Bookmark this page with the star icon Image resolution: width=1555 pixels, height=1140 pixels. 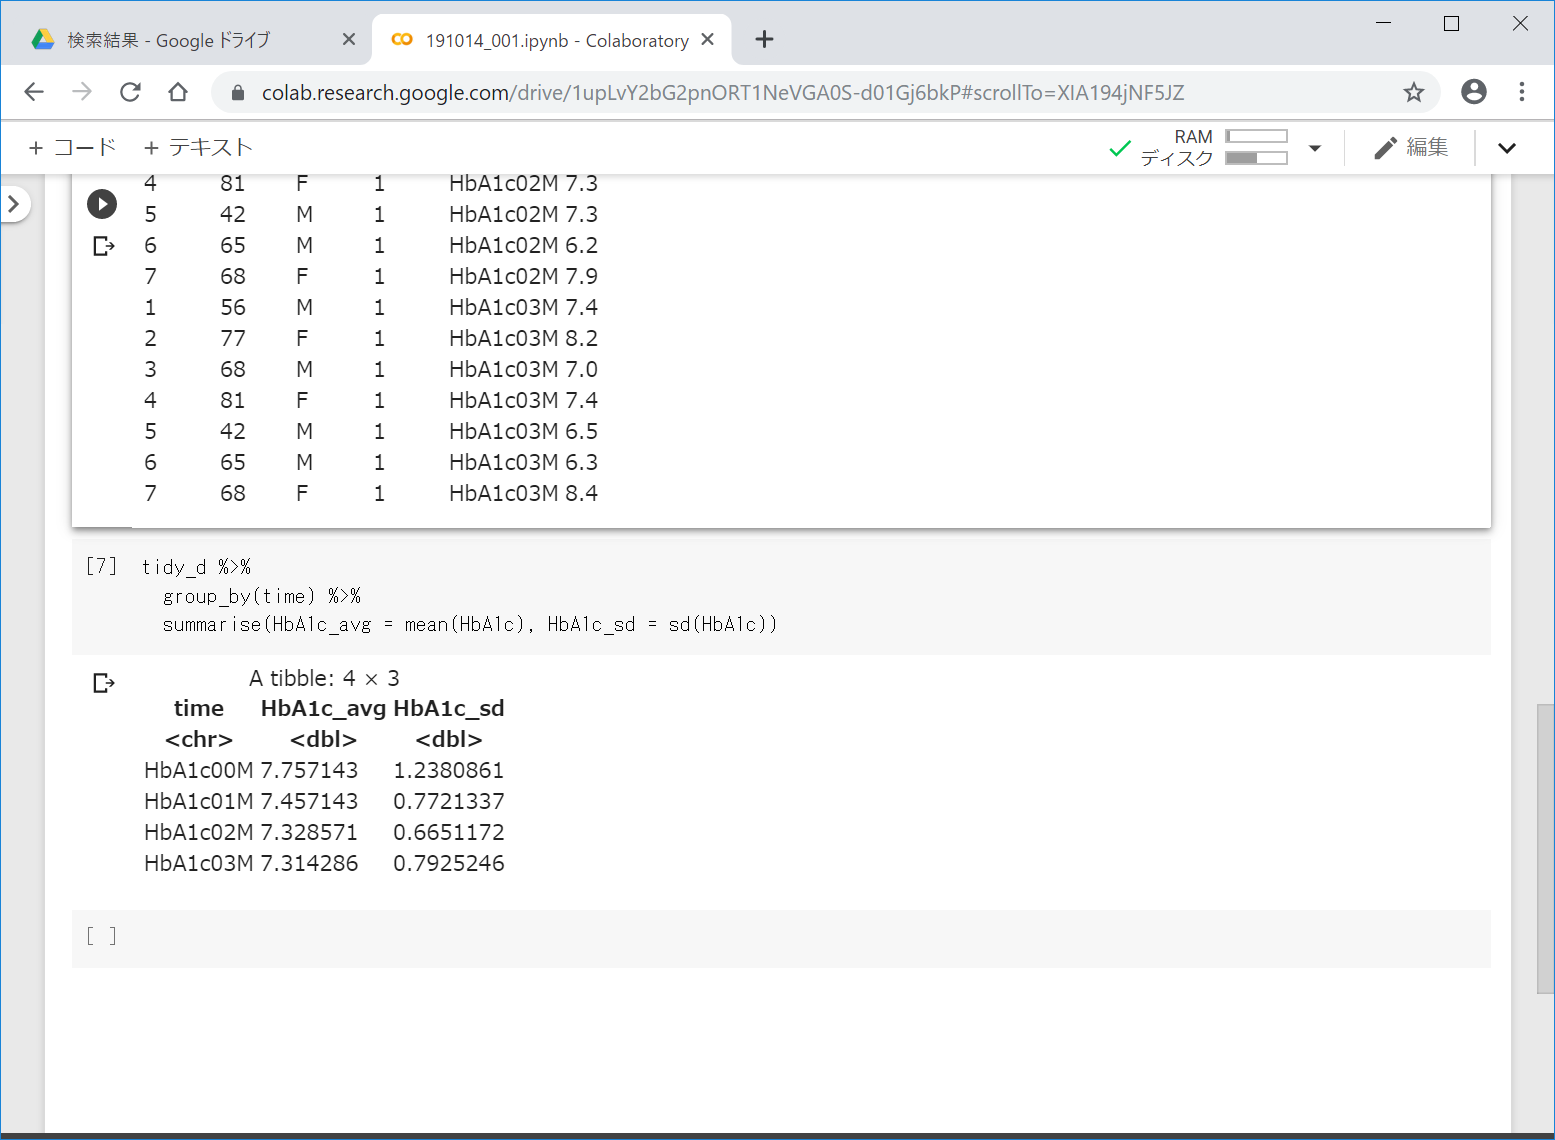[1413, 93]
